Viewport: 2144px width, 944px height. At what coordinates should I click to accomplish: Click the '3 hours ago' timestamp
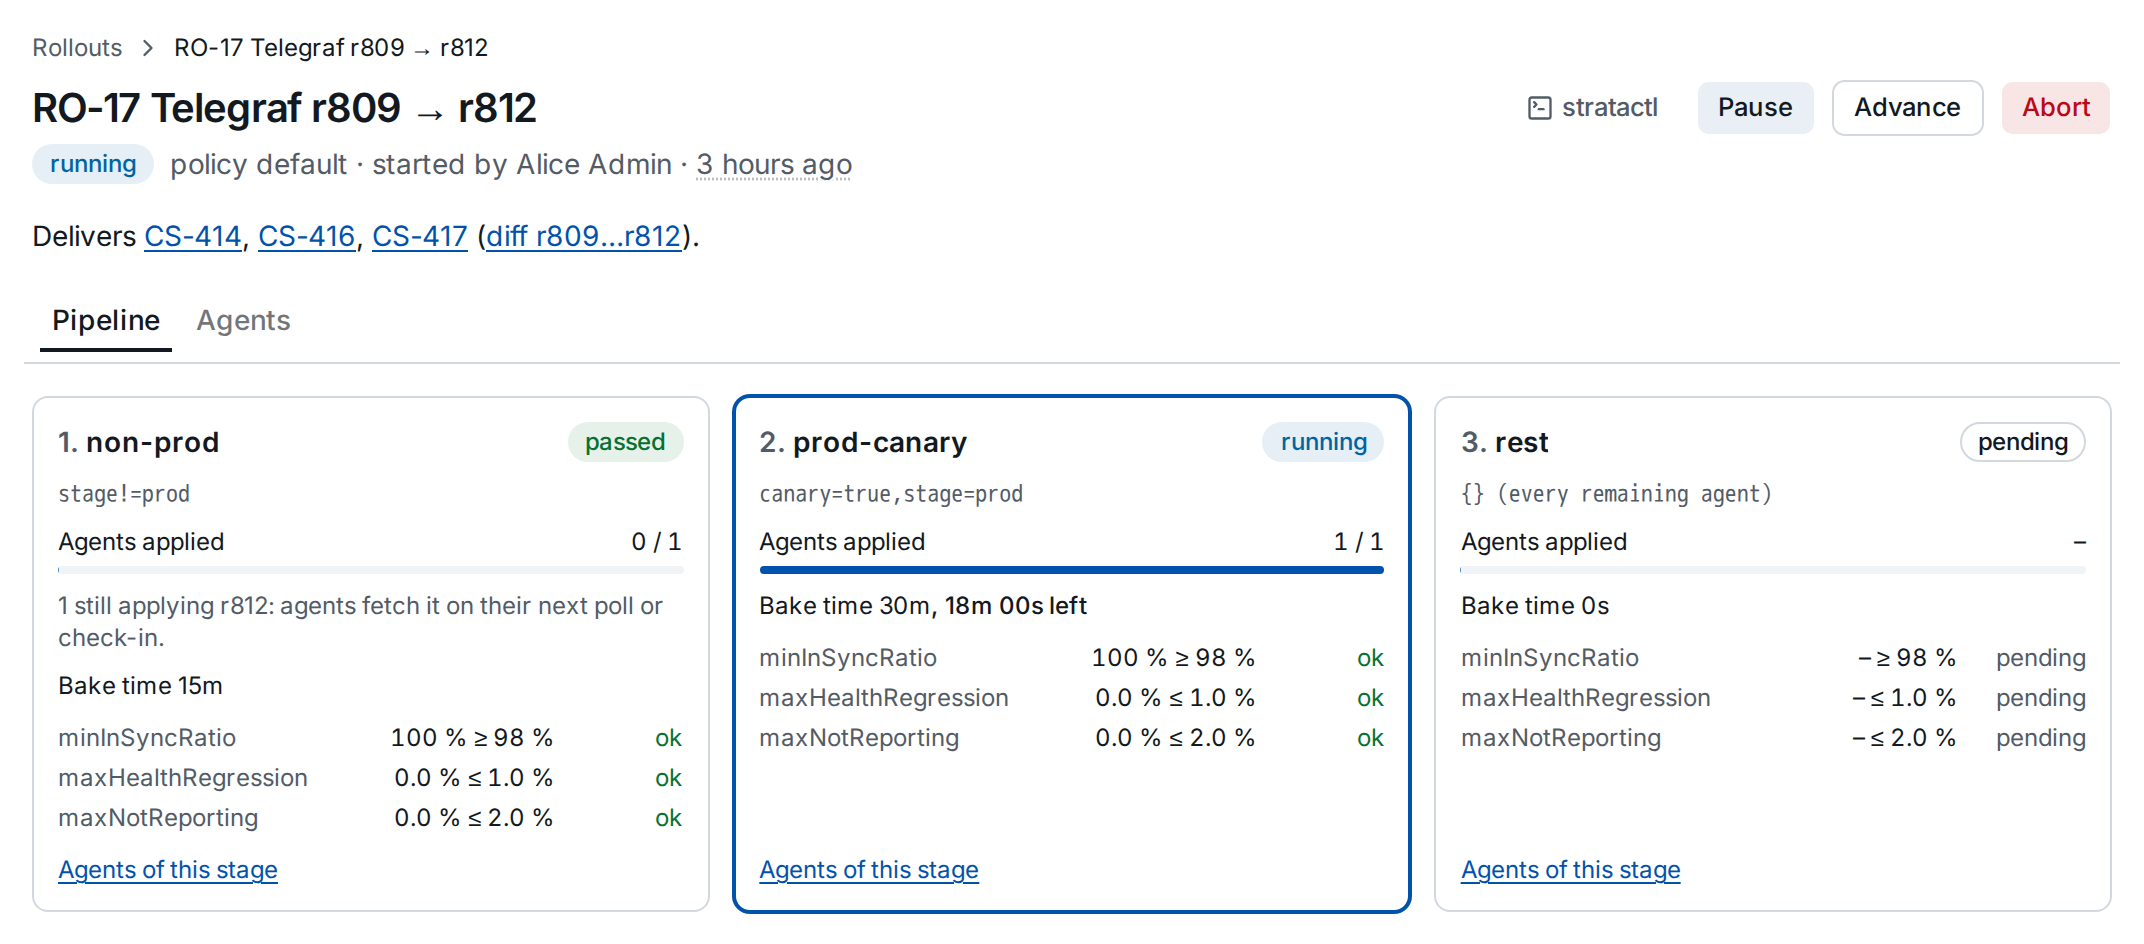pyautogui.click(x=774, y=165)
